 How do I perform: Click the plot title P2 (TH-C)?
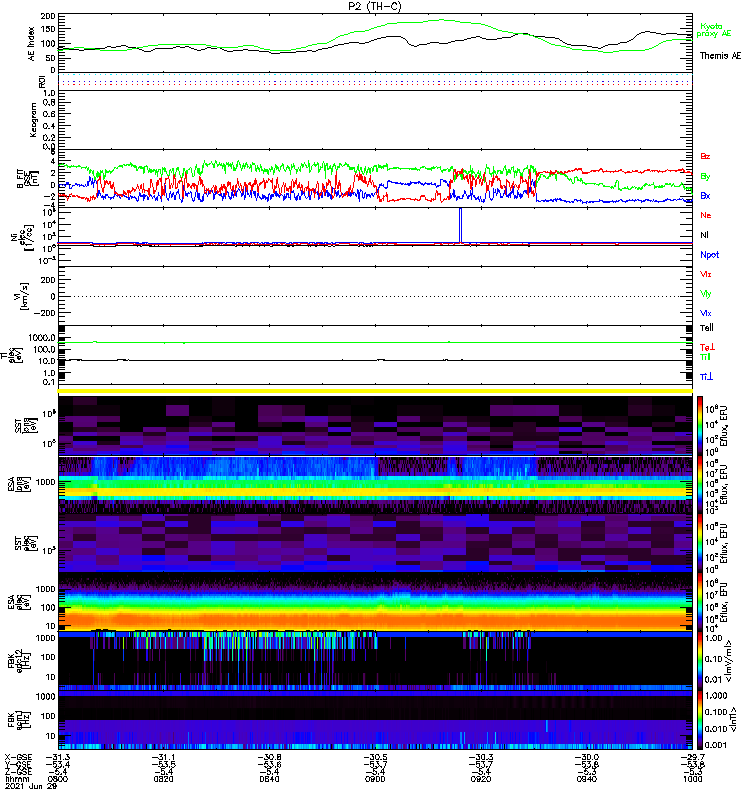(375, 6)
